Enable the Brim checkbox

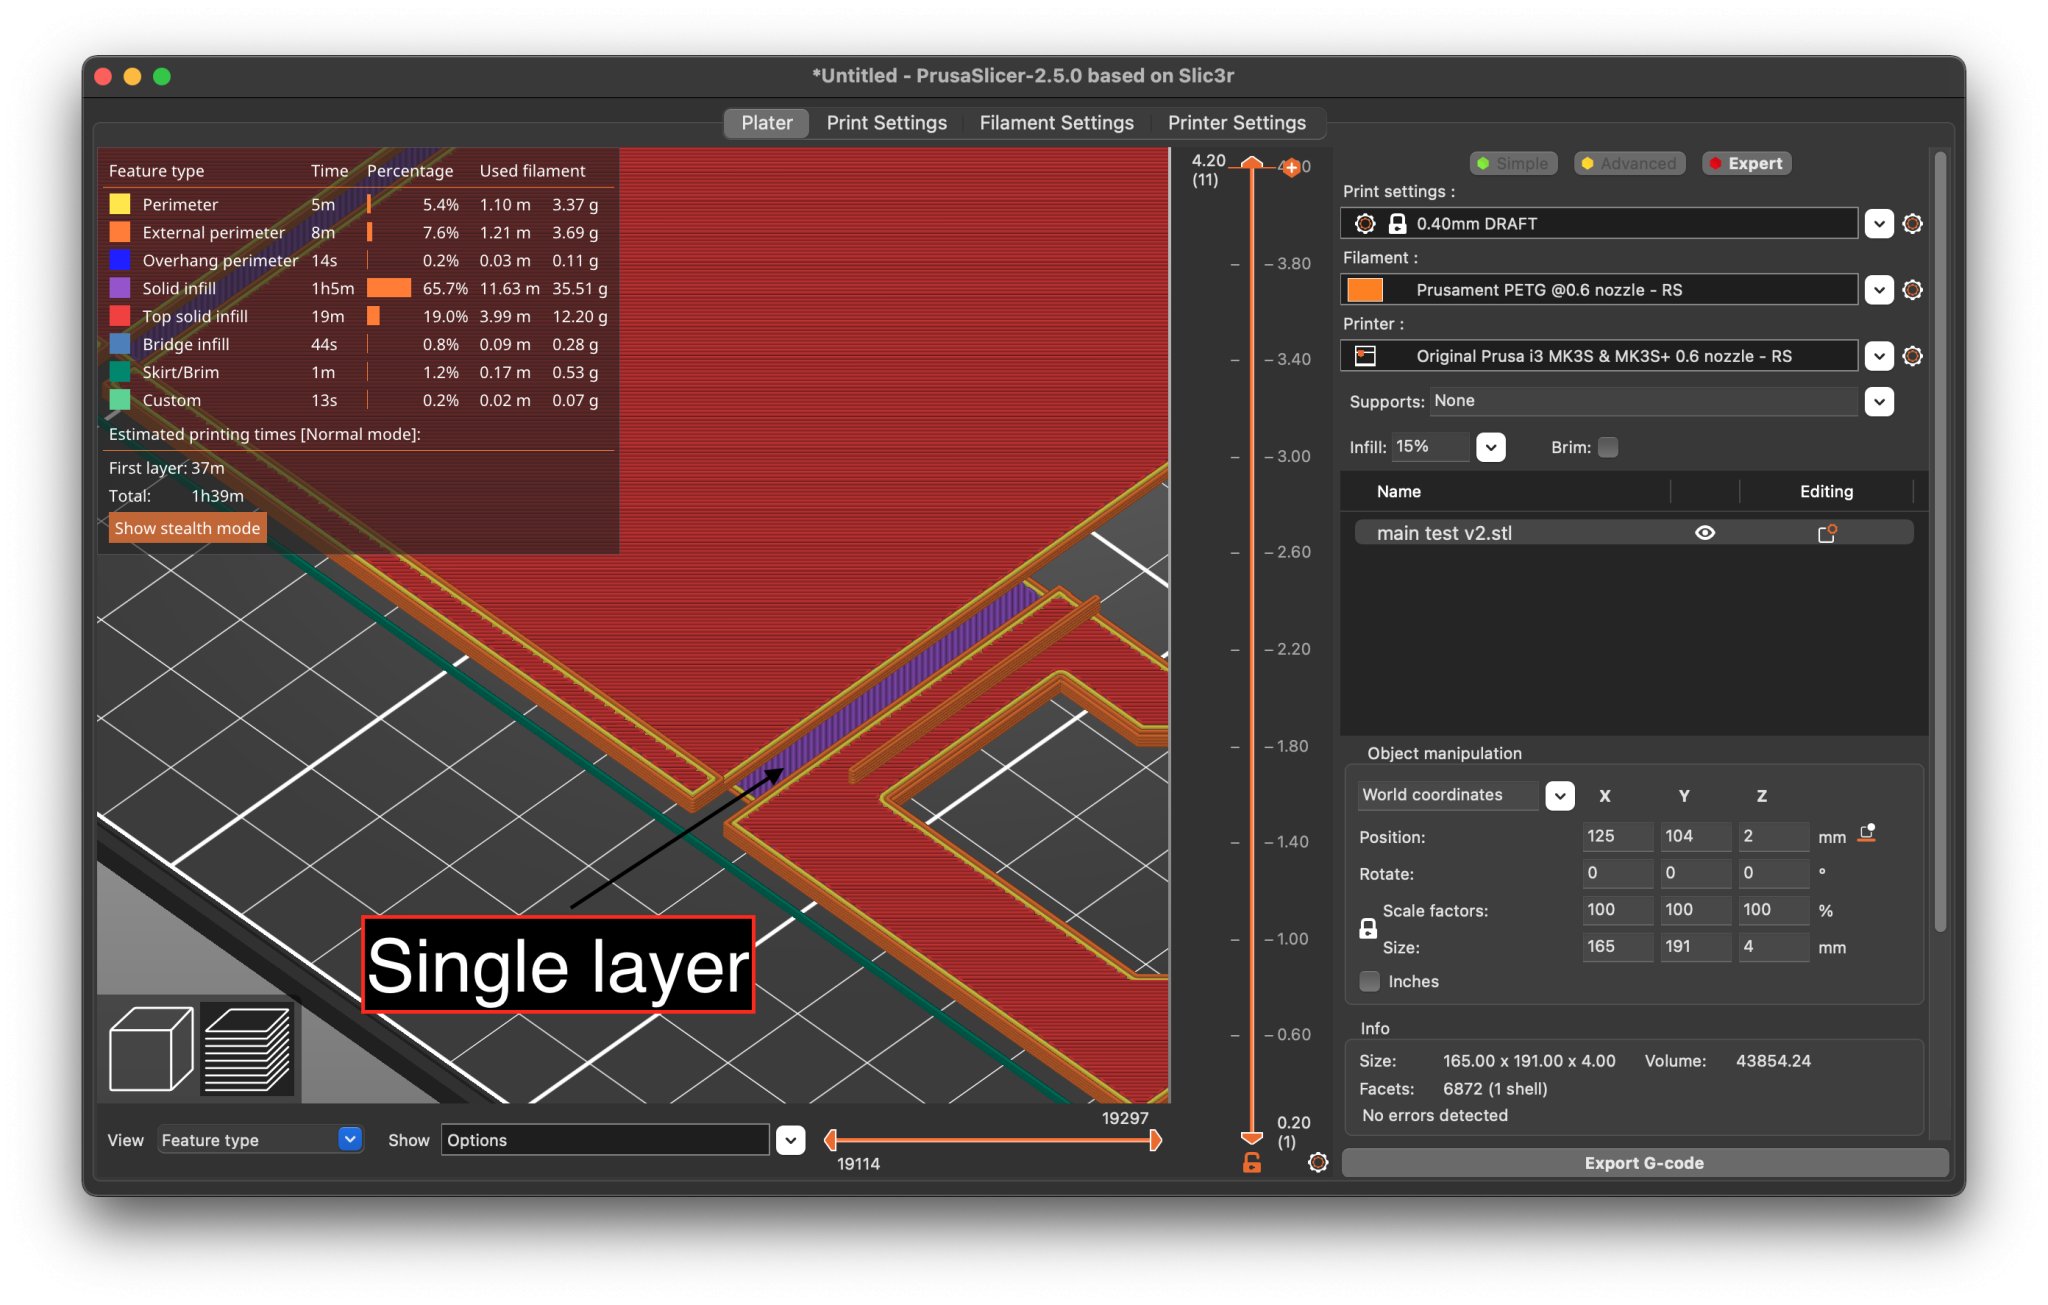tap(1608, 447)
